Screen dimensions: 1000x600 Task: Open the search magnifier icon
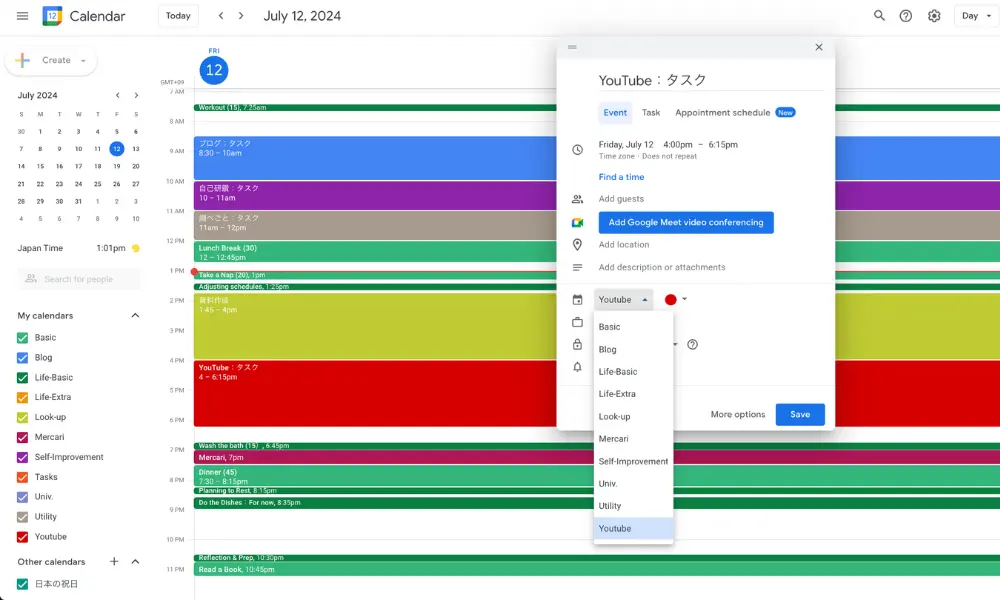pos(879,16)
